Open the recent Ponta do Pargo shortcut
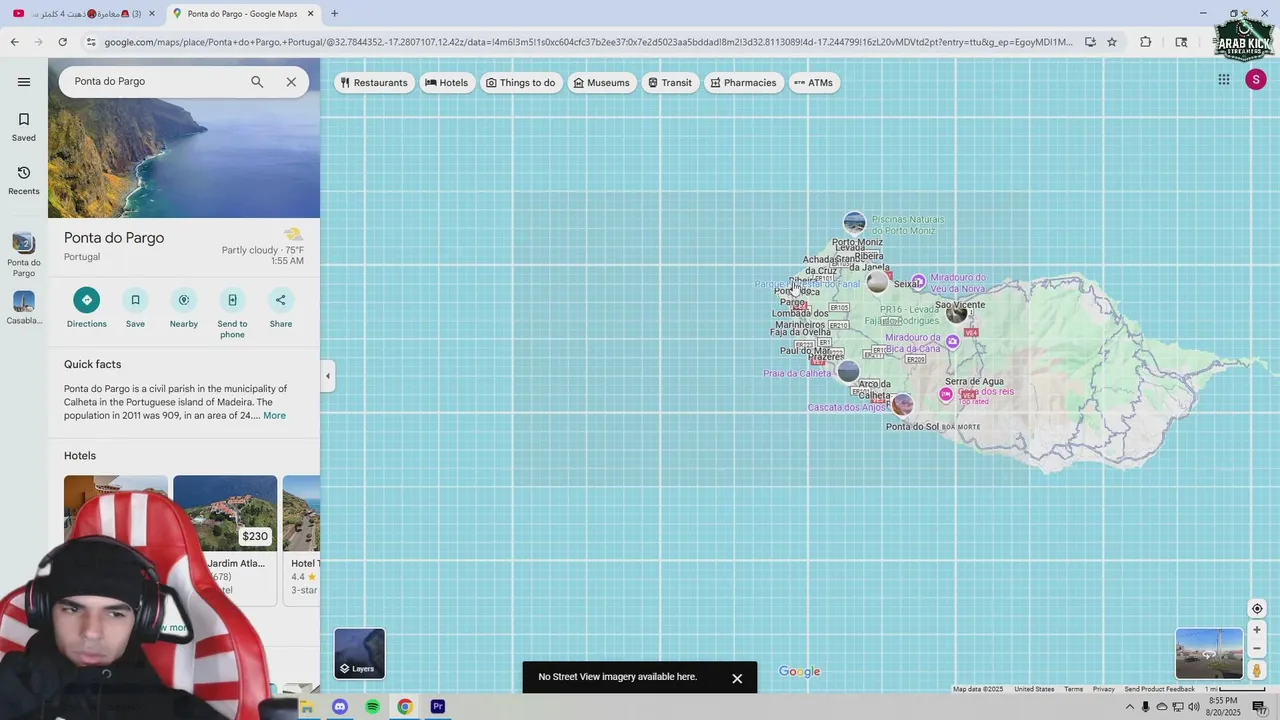Screen dimensions: 1280x720 [x=24, y=255]
